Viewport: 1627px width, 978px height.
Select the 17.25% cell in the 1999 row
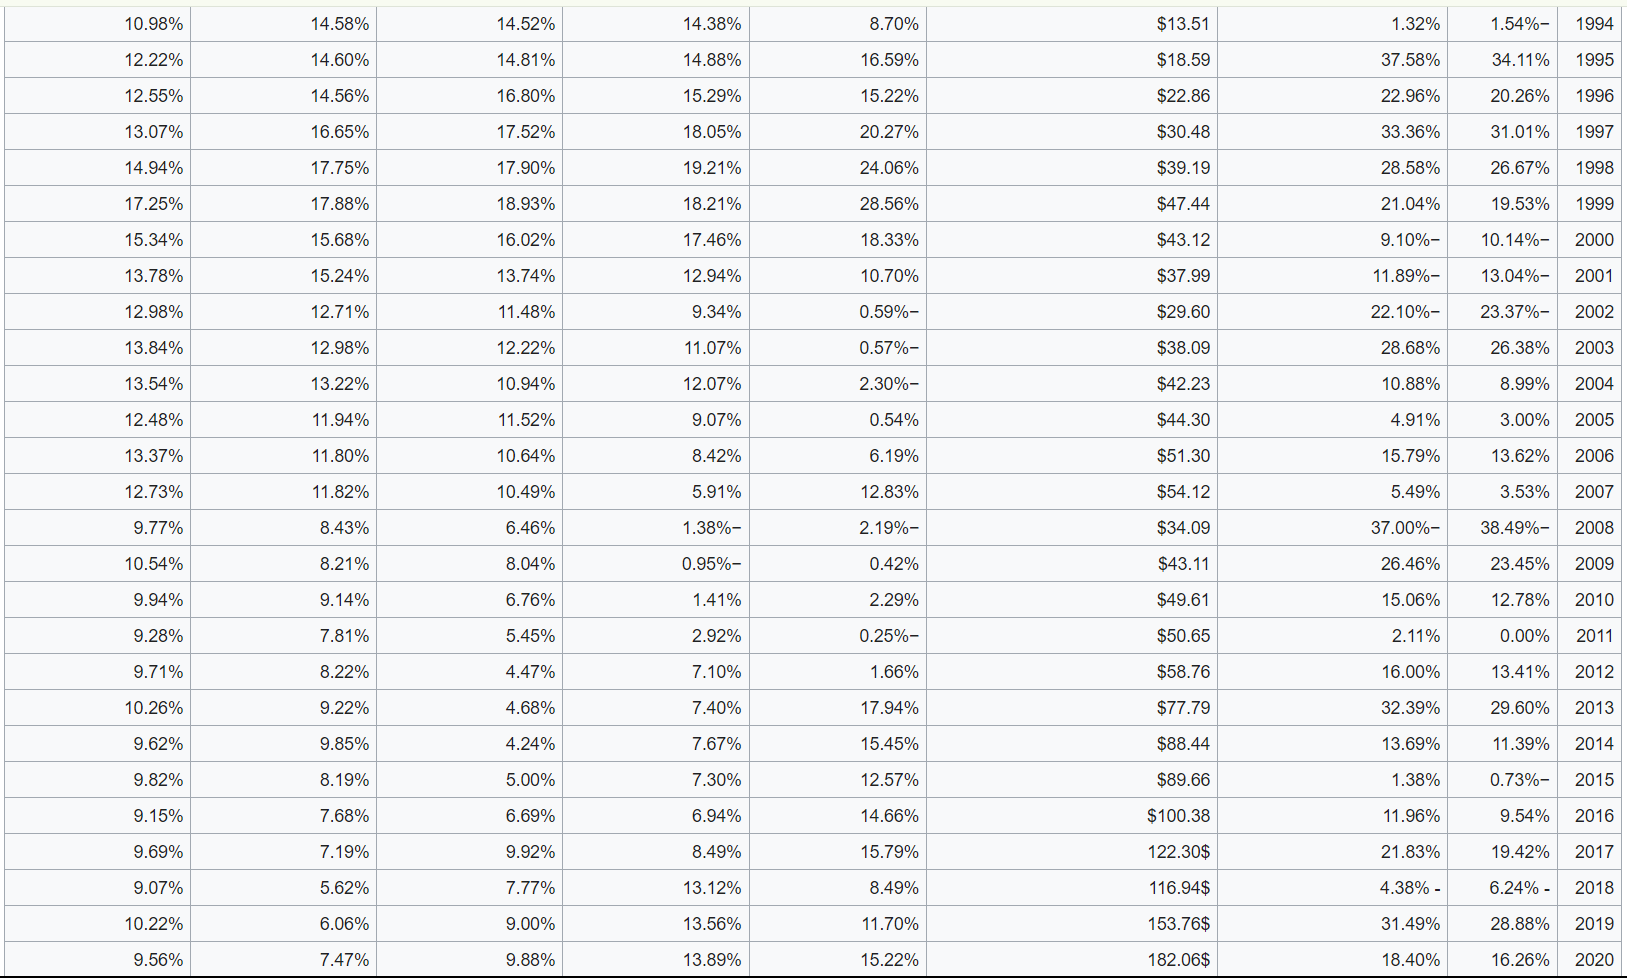coord(153,204)
